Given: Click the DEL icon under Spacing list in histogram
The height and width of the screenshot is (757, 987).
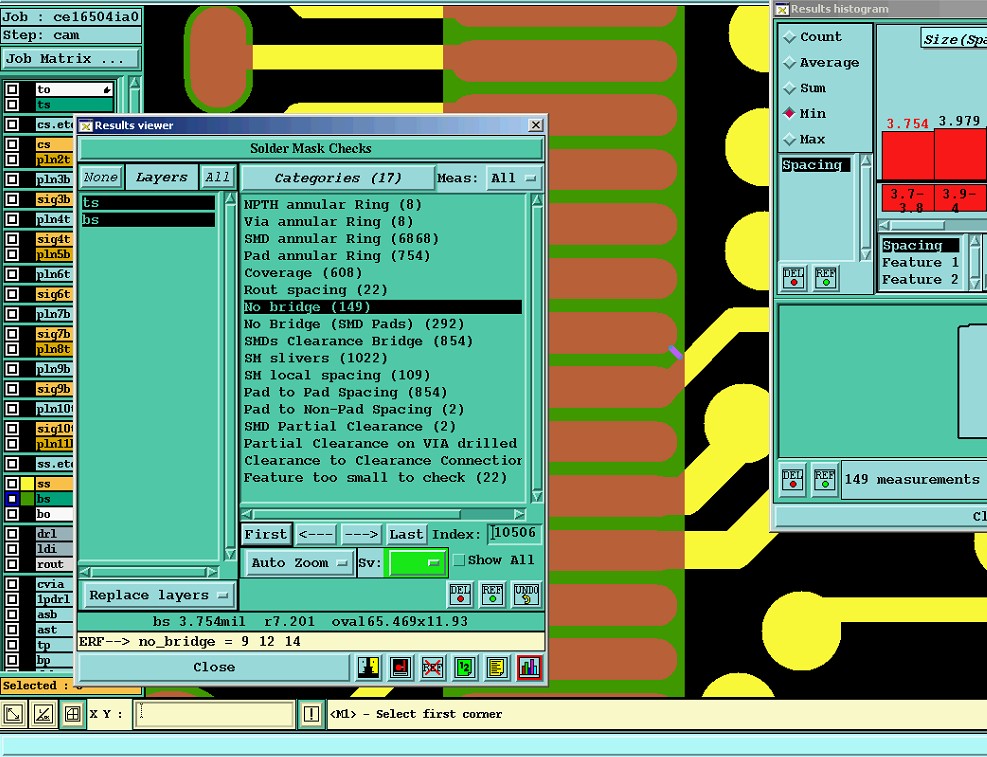Looking at the screenshot, I should coord(794,278).
